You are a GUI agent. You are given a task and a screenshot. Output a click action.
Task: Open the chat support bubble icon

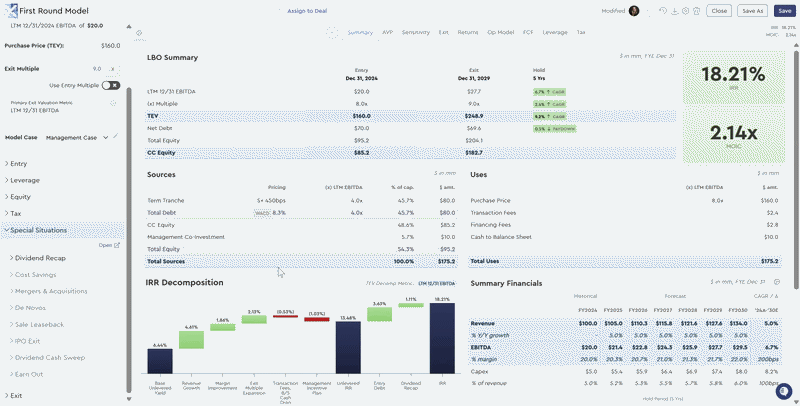(783, 391)
